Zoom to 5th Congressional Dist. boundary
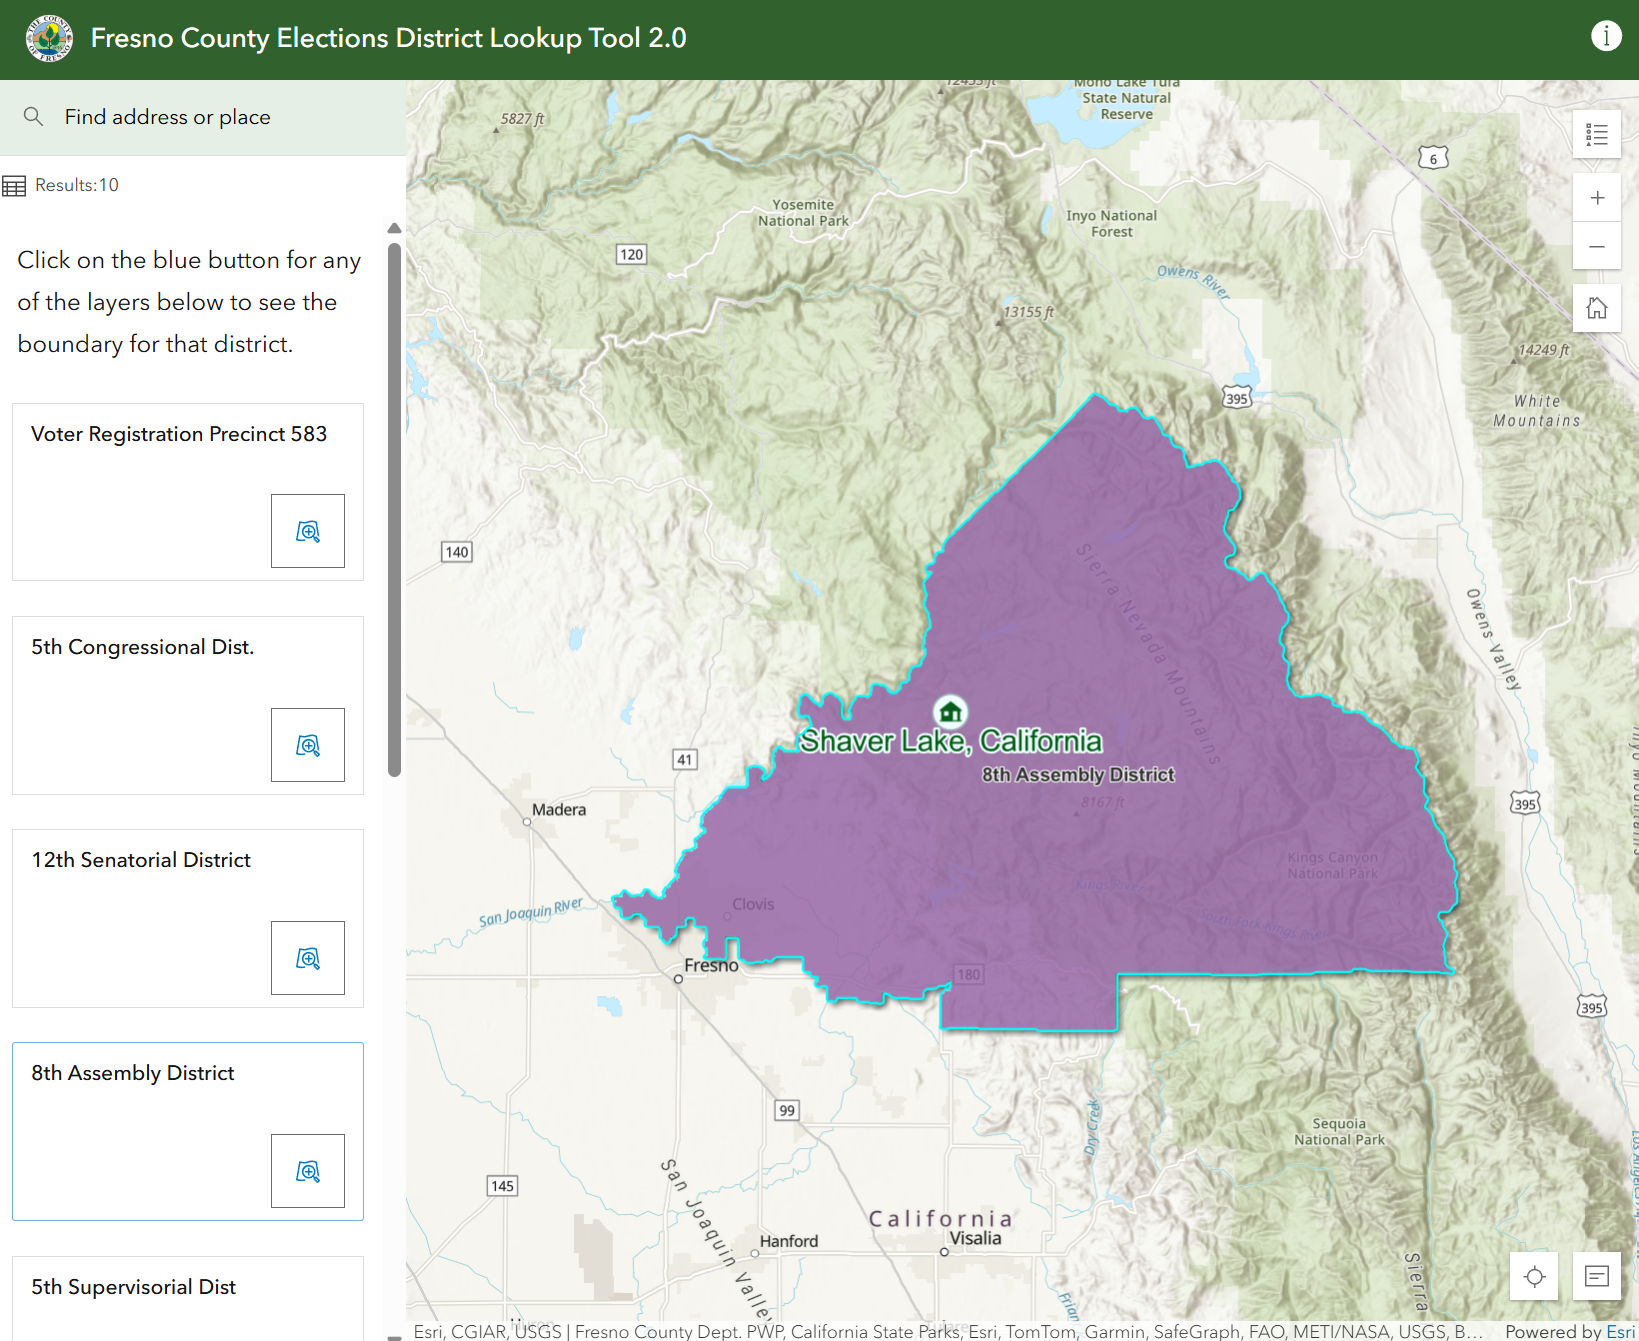 pyautogui.click(x=308, y=745)
